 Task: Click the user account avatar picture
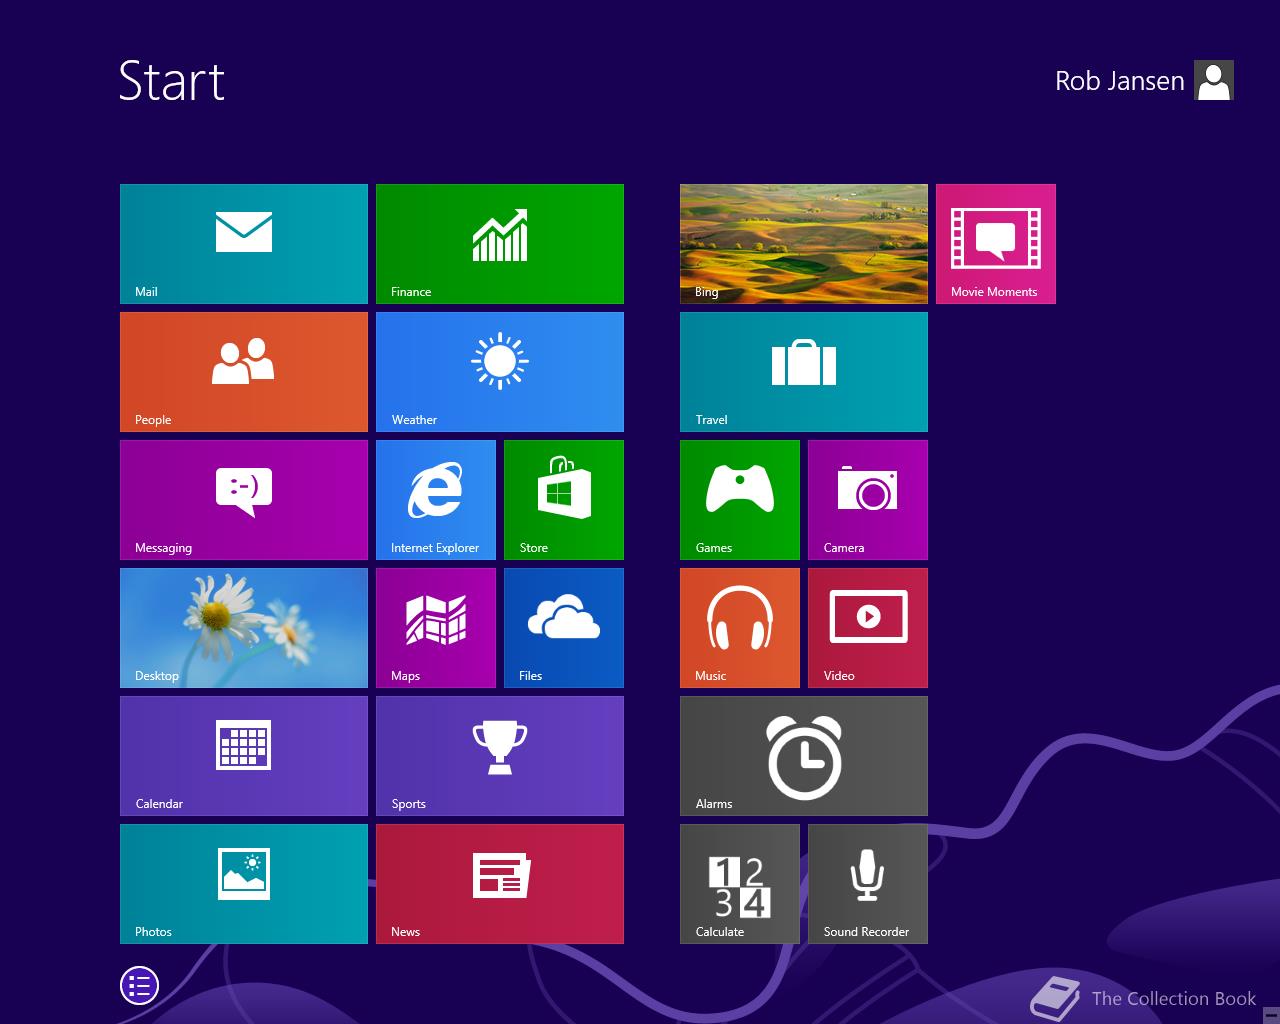1214,80
